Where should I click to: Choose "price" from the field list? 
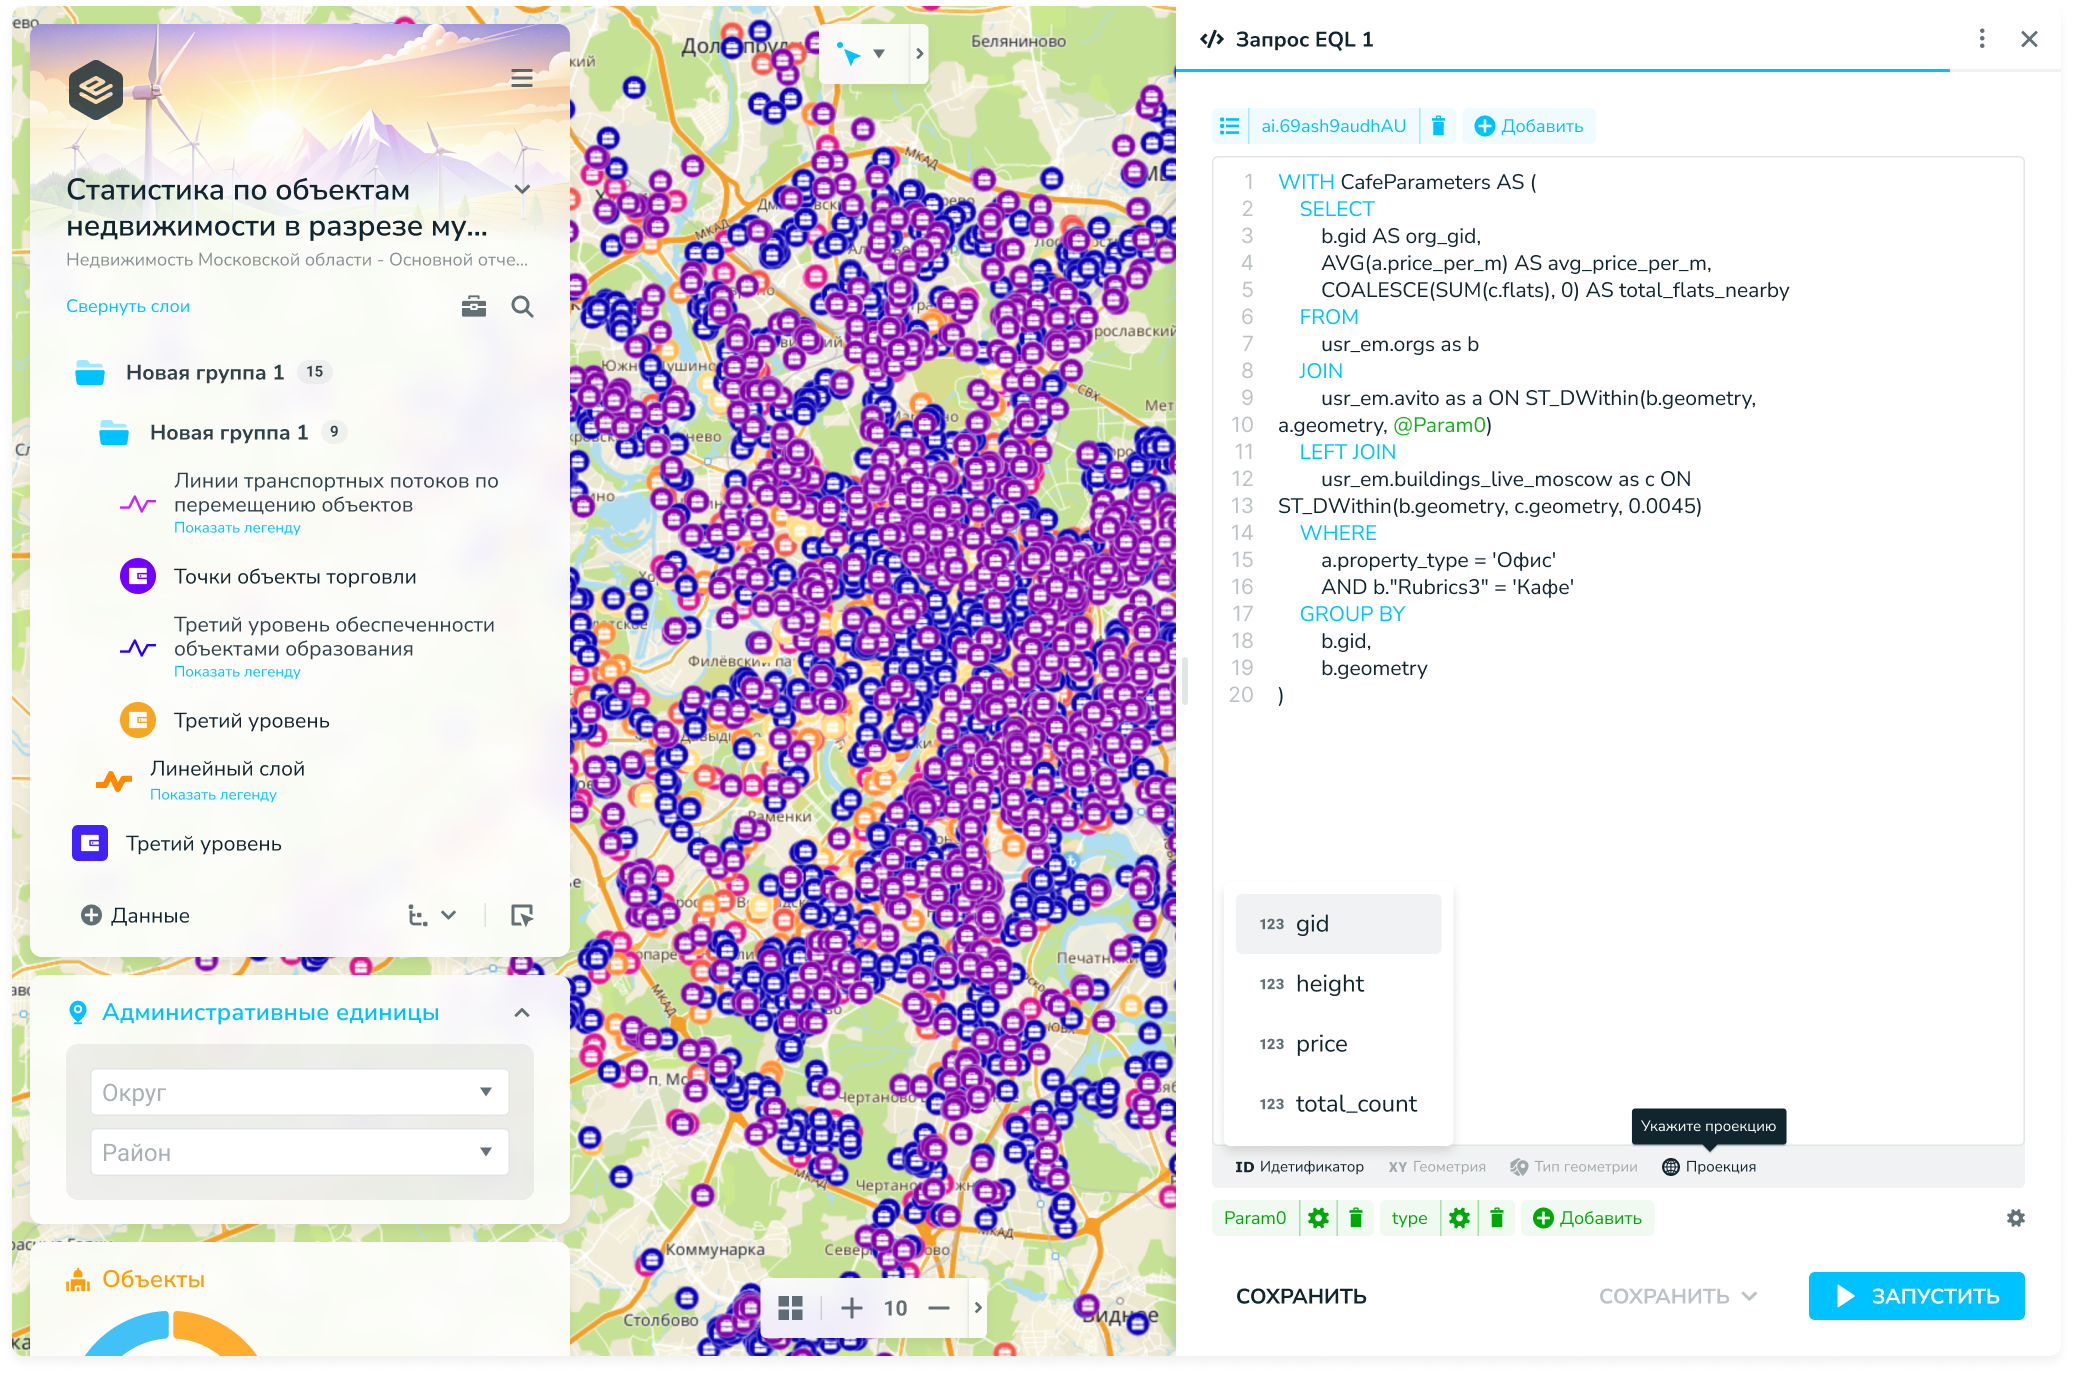click(x=1338, y=1044)
